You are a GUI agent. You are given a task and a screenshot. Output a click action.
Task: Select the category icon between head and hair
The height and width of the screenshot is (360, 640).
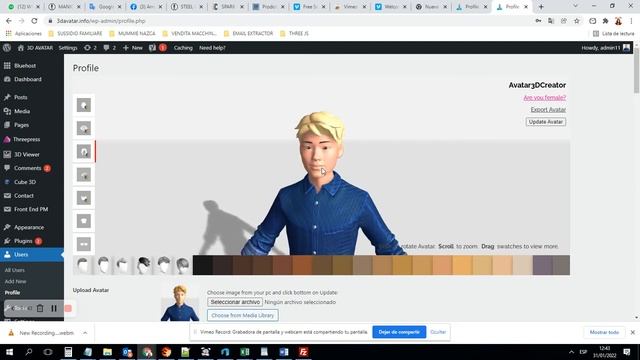point(84,128)
